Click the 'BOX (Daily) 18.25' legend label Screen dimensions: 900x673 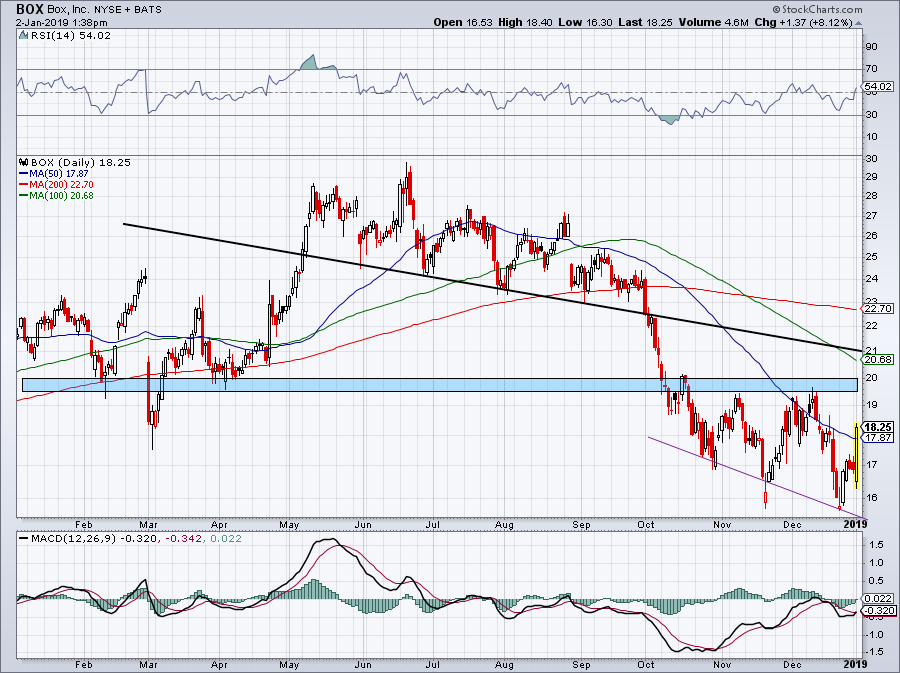(81, 162)
